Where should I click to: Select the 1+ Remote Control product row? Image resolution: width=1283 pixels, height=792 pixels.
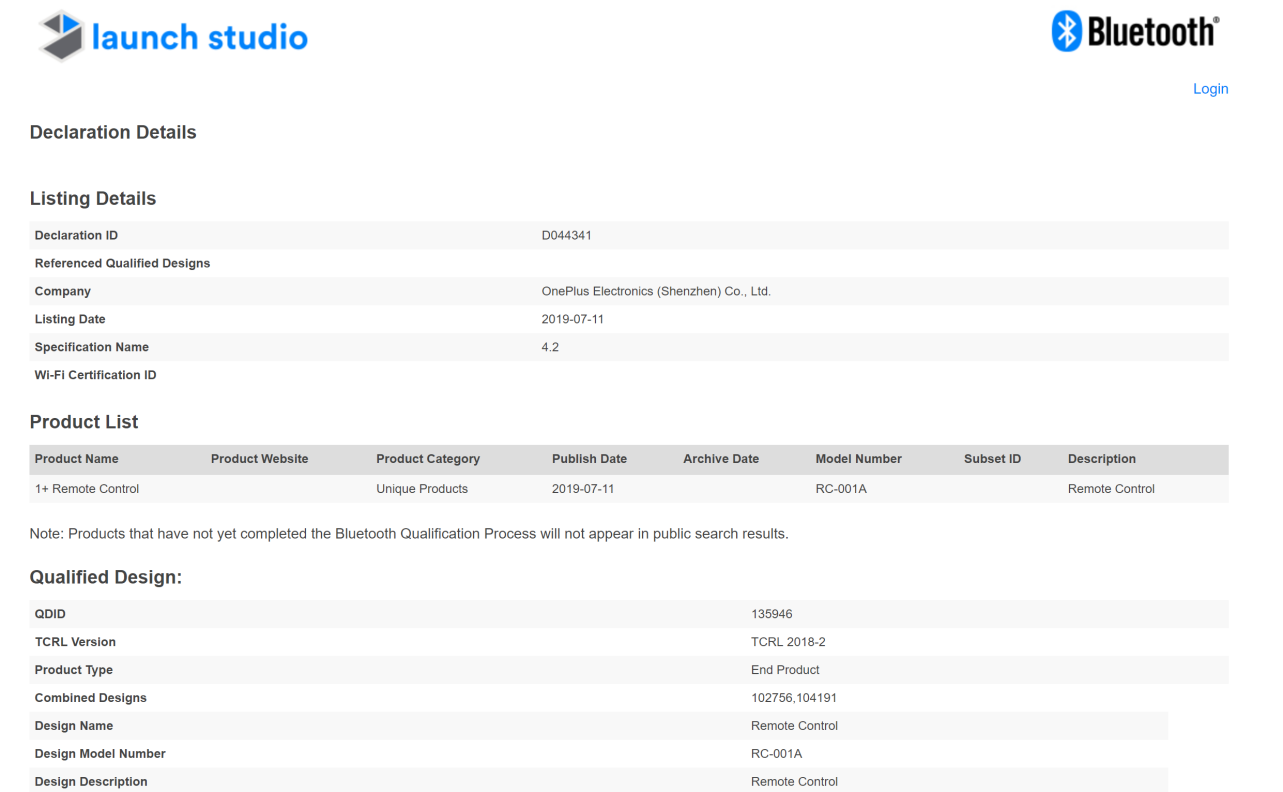[87, 489]
